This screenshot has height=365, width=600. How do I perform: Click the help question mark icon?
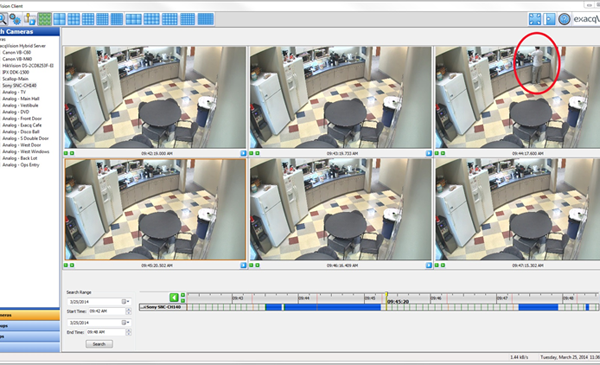(x=564, y=19)
